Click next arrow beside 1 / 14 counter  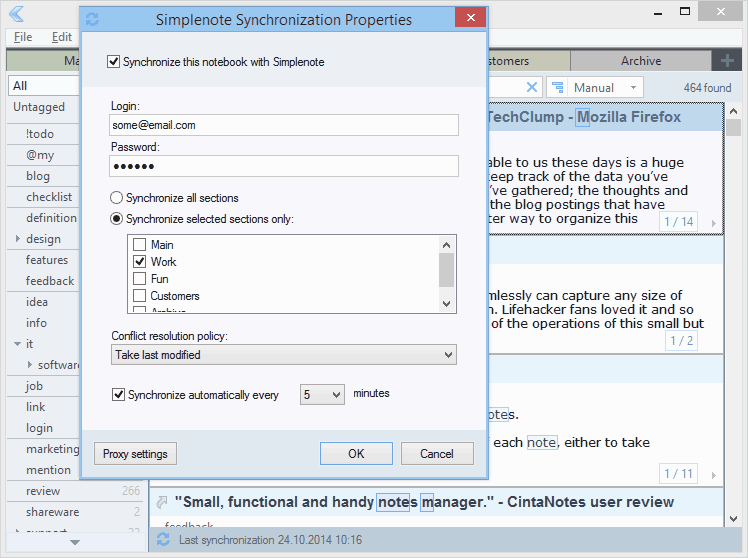pyautogui.click(x=714, y=223)
